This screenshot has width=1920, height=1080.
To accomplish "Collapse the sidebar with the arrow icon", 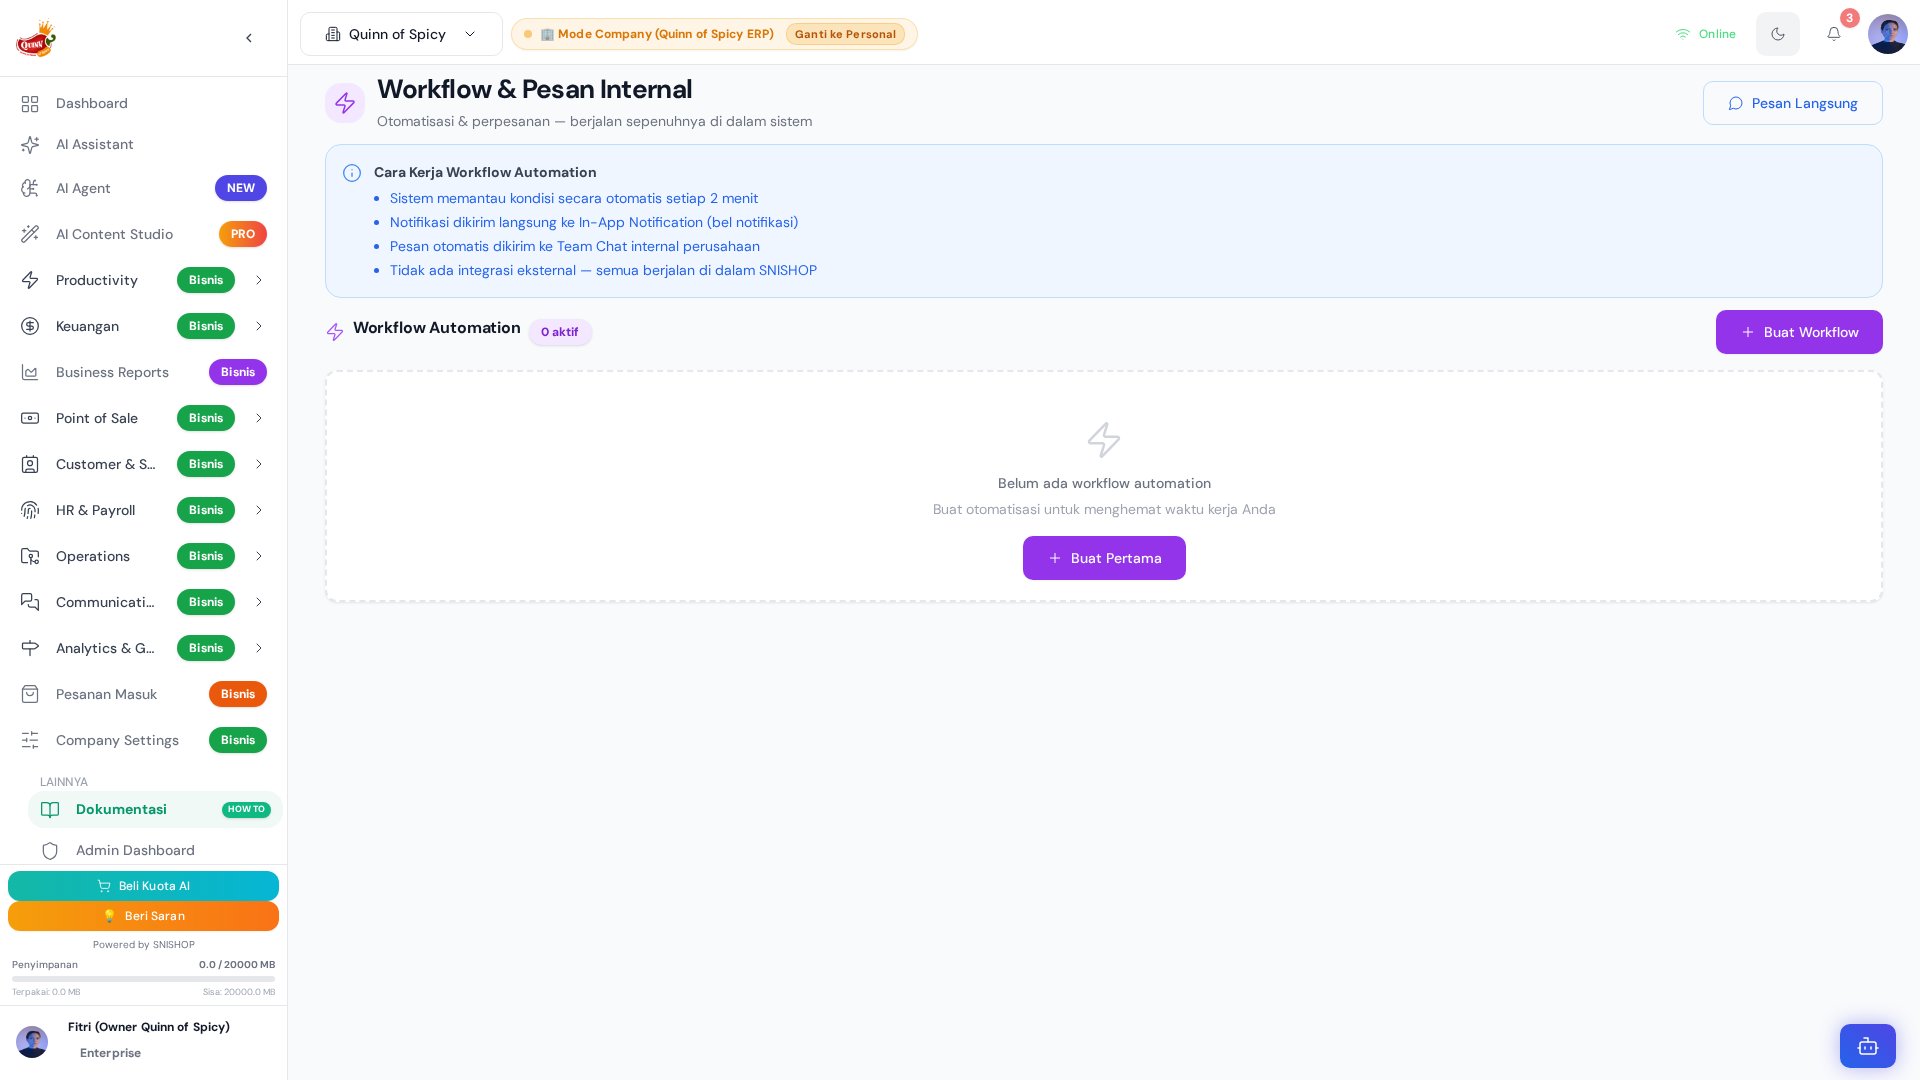I will pyautogui.click(x=249, y=38).
